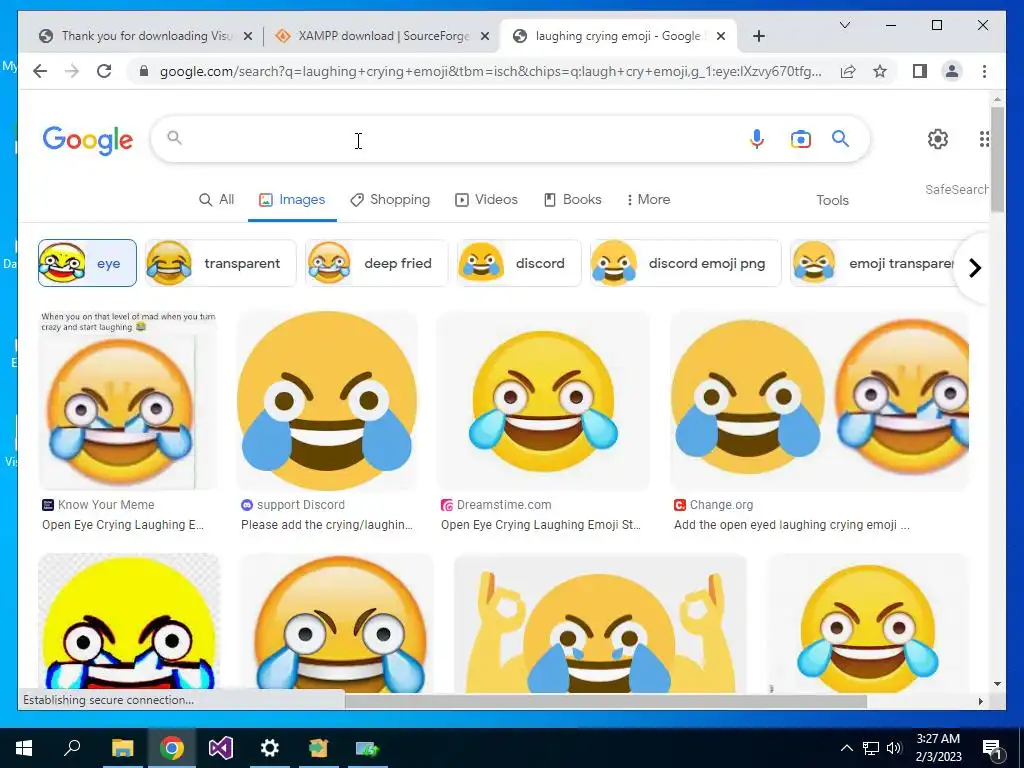Click the vertical page scrollbar thumb
Screen dimensions: 1024x768
(997, 159)
